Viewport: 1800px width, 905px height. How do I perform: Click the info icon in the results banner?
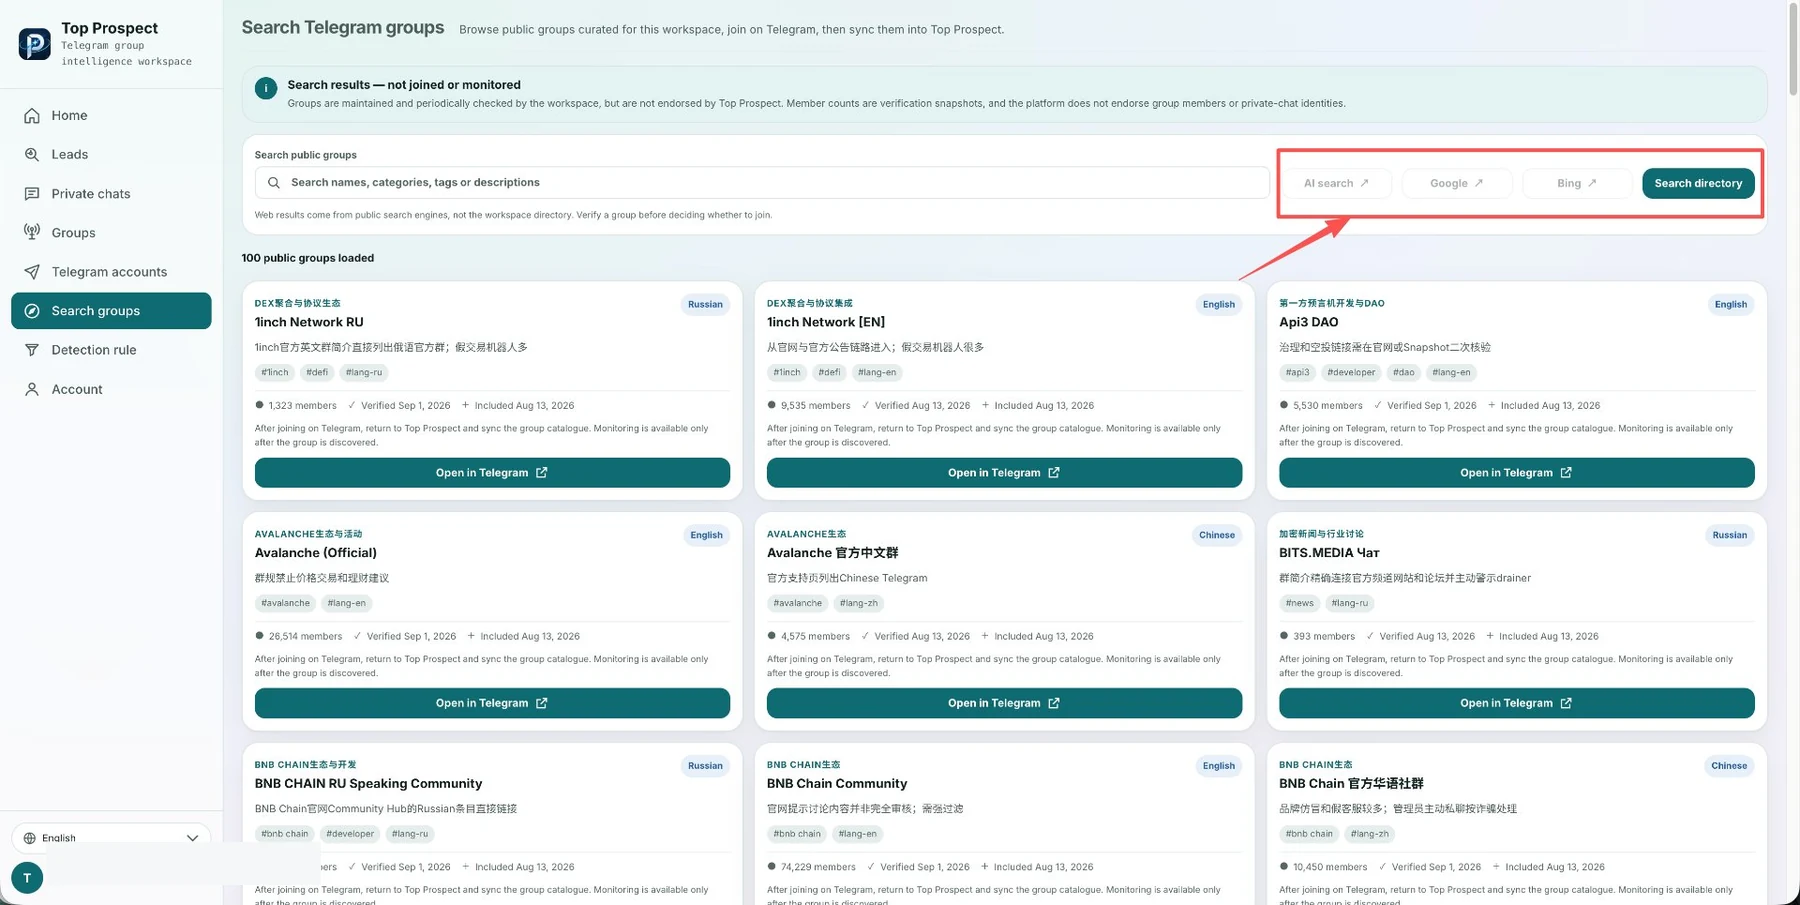266,88
